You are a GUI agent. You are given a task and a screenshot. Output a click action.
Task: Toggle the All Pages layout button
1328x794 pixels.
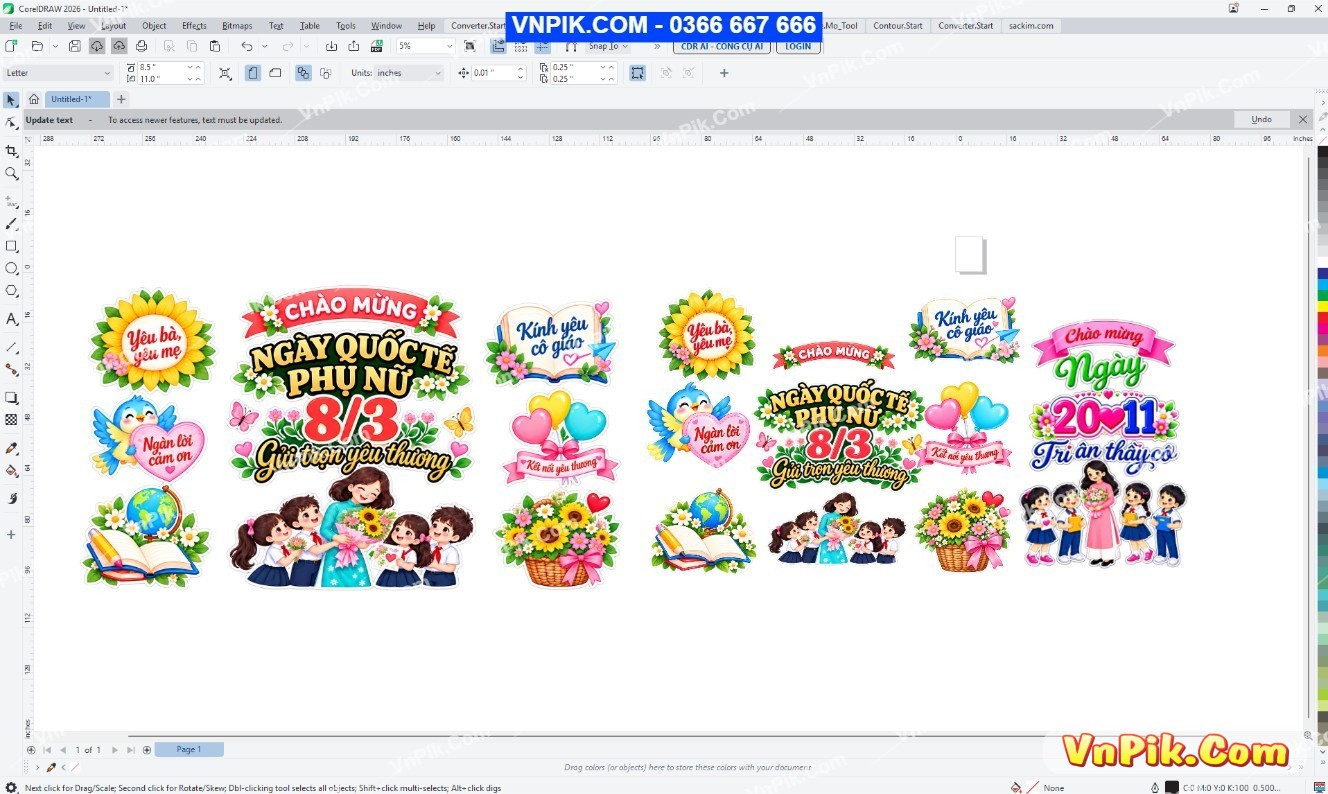coord(303,73)
